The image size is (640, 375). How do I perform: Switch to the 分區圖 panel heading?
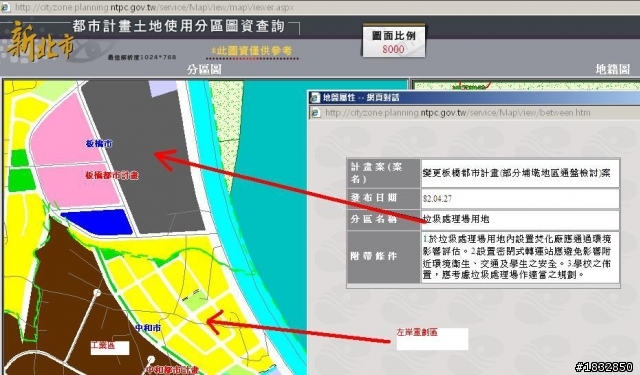(x=204, y=69)
